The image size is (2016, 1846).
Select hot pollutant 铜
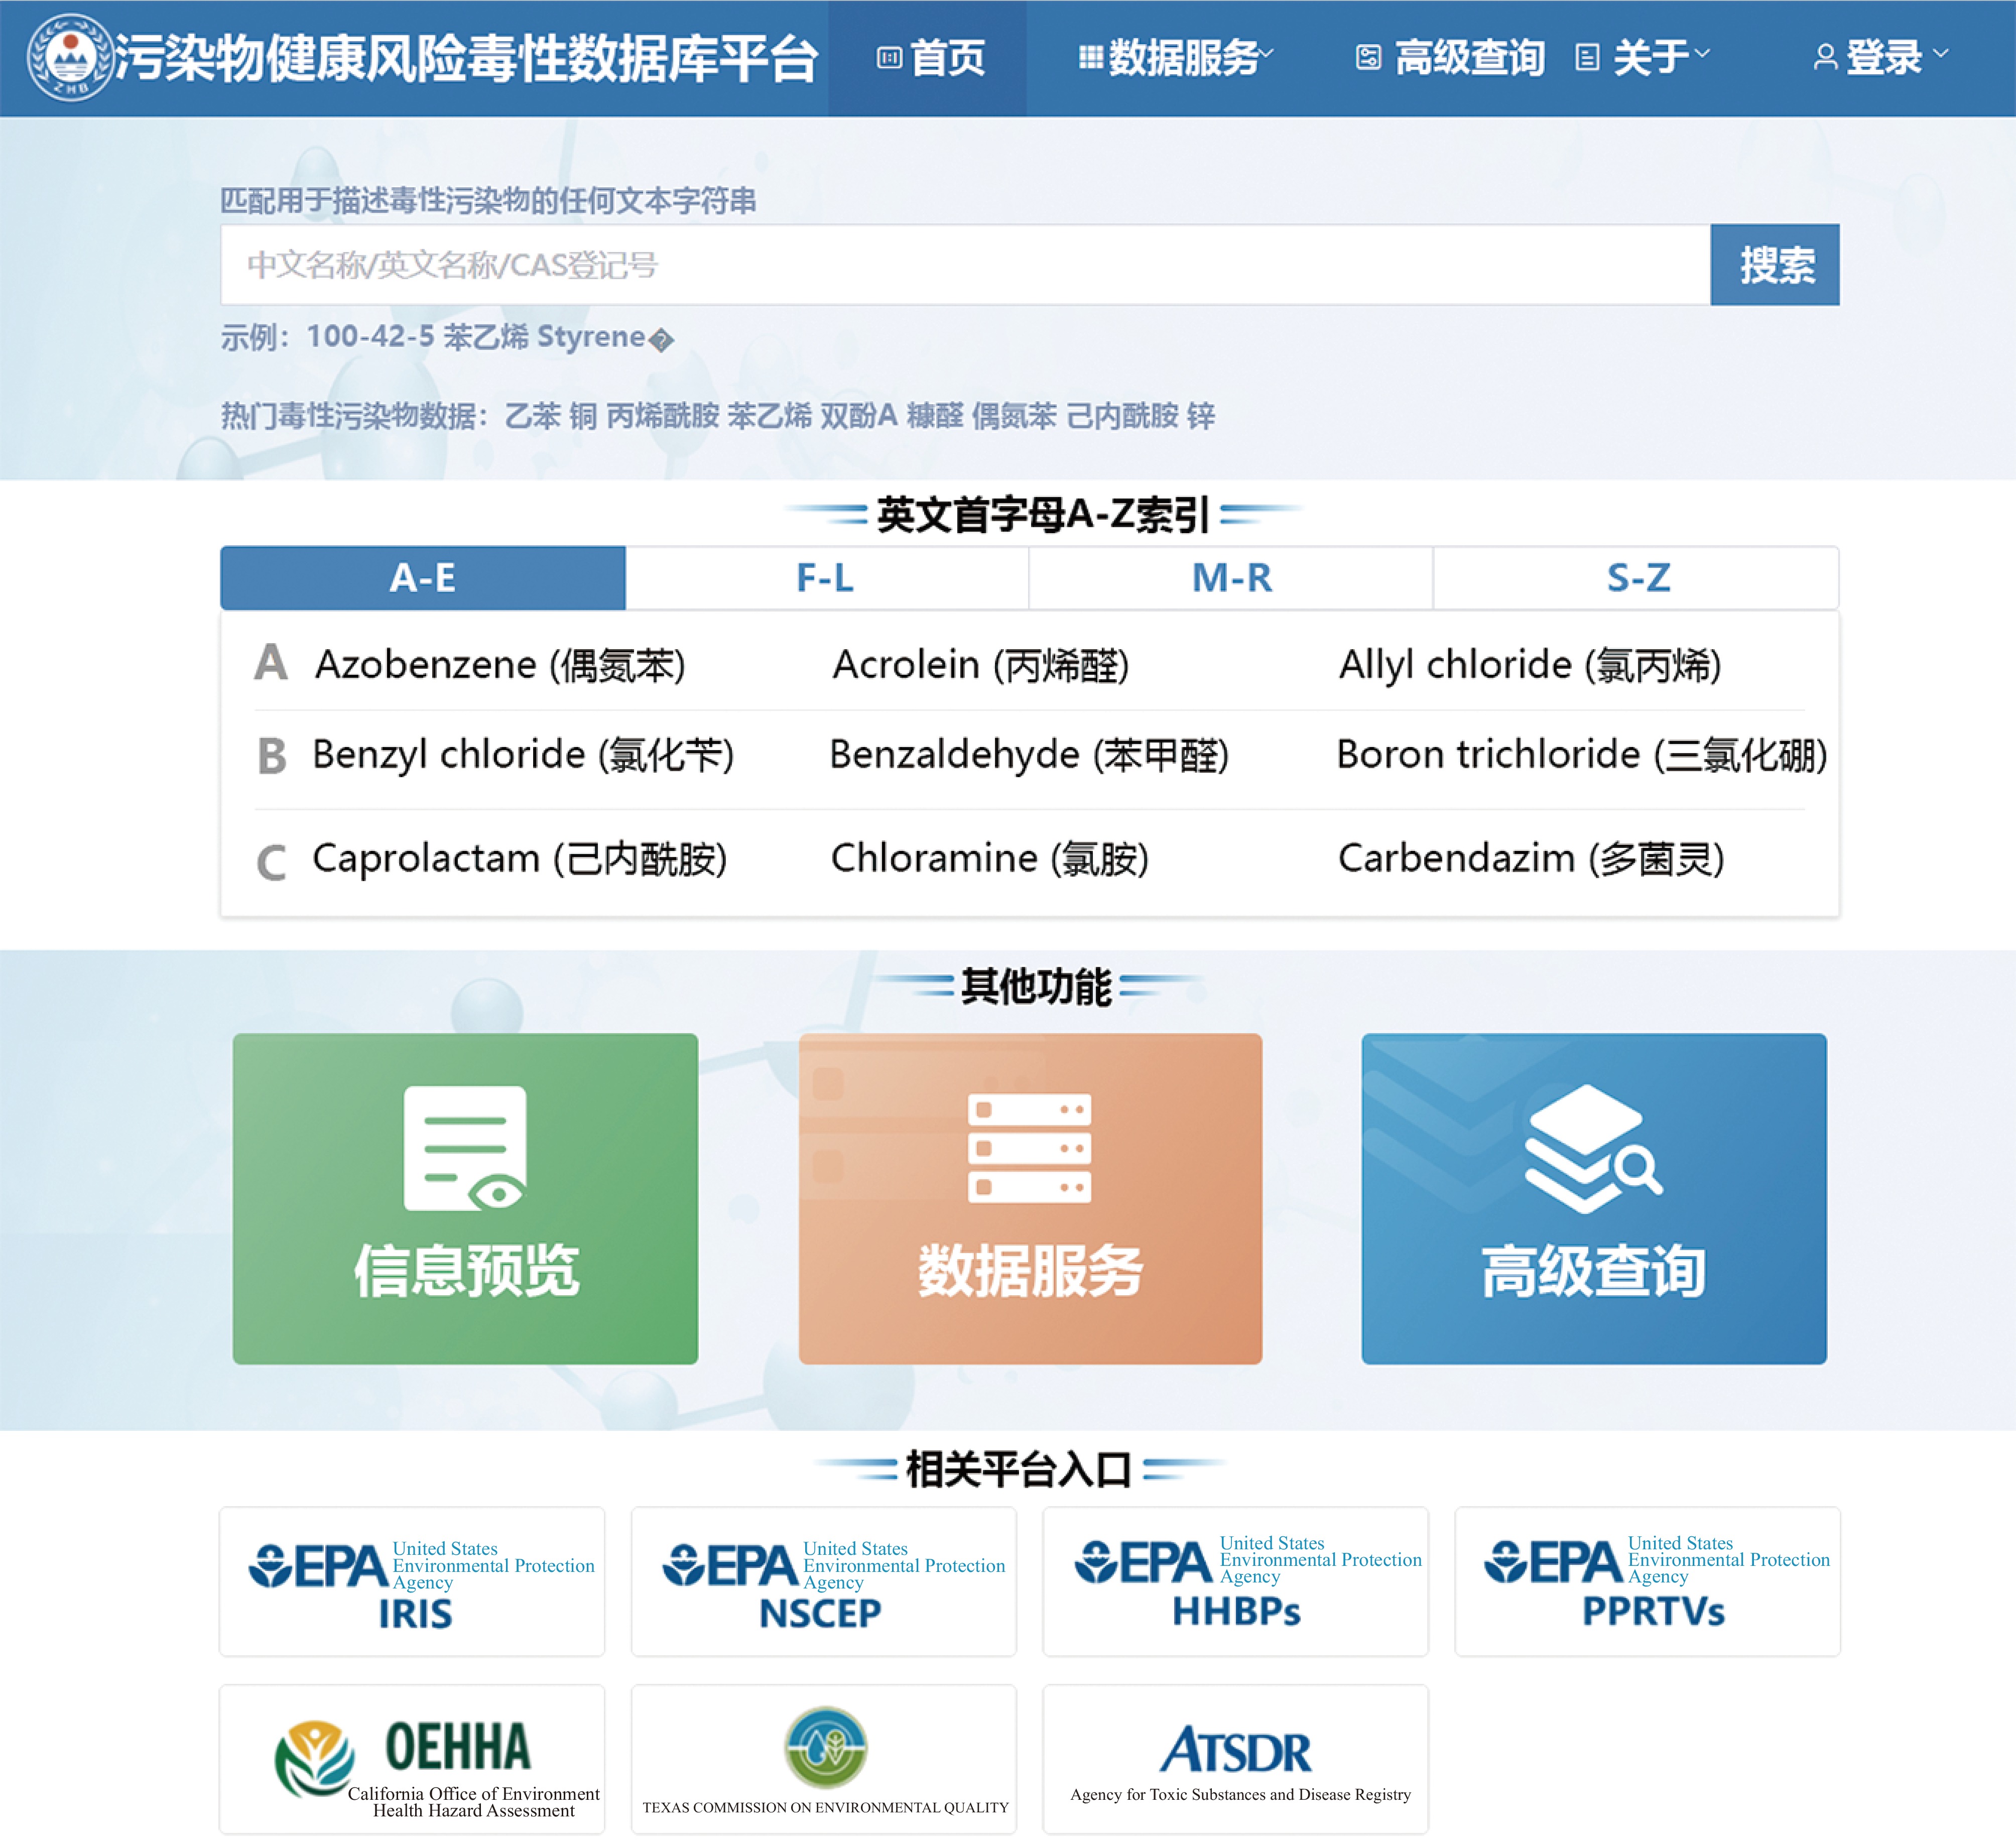click(583, 415)
